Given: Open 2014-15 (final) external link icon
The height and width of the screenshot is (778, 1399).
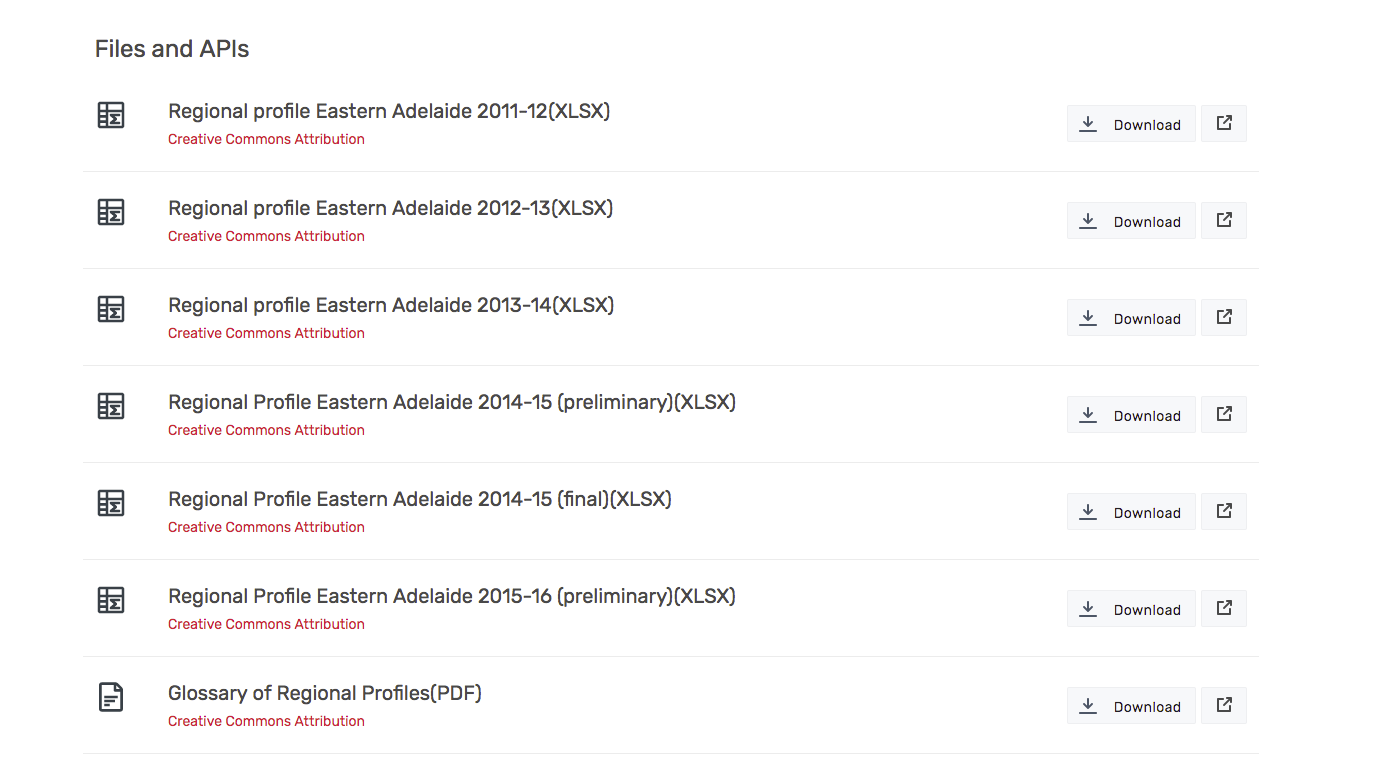Looking at the screenshot, I should (x=1224, y=512).
